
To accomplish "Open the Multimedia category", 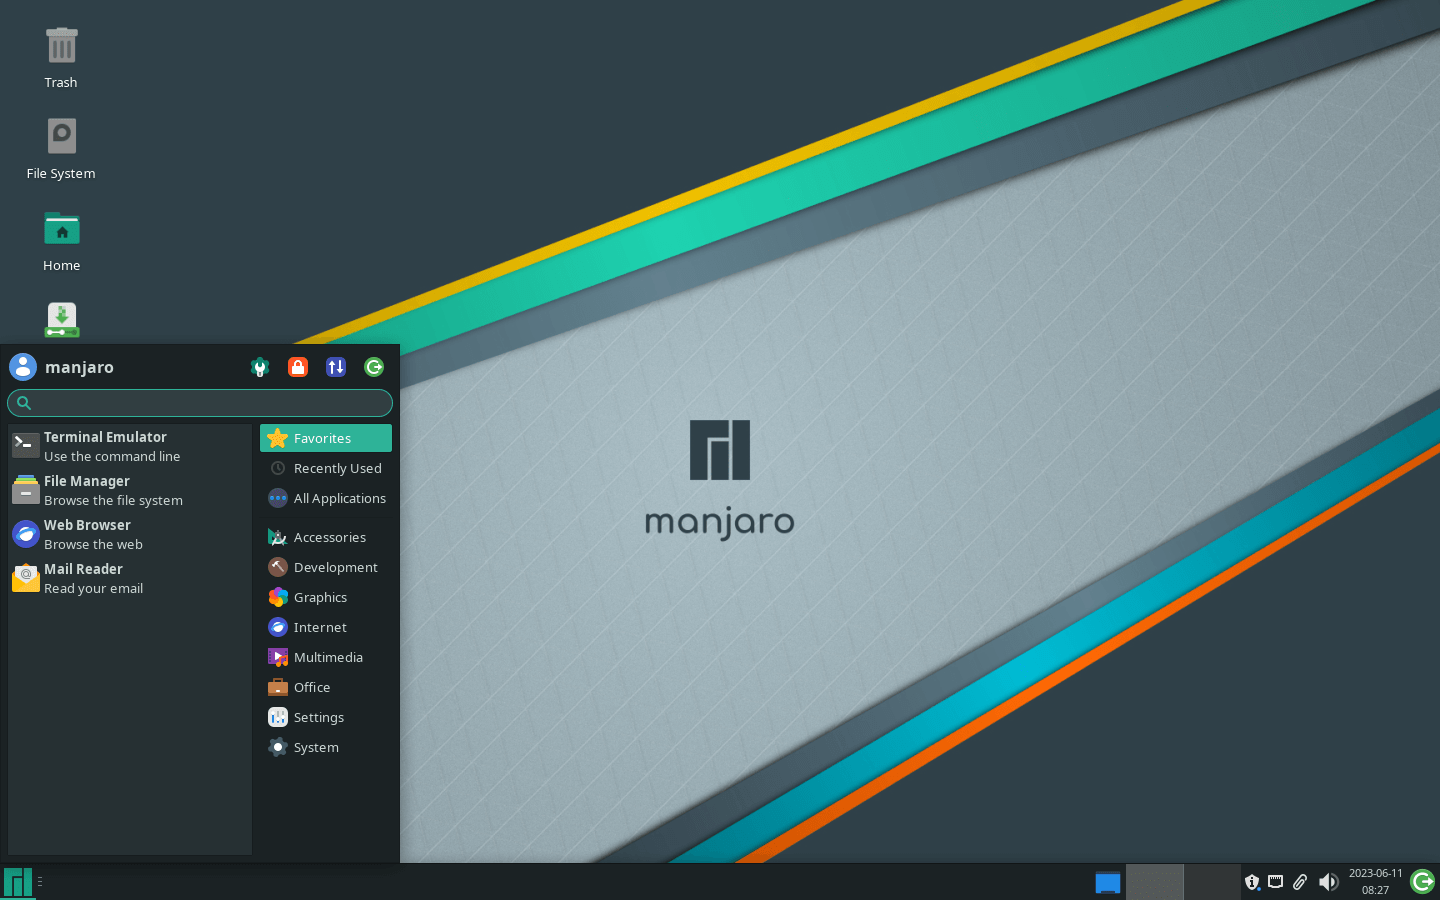I will 326,657.
